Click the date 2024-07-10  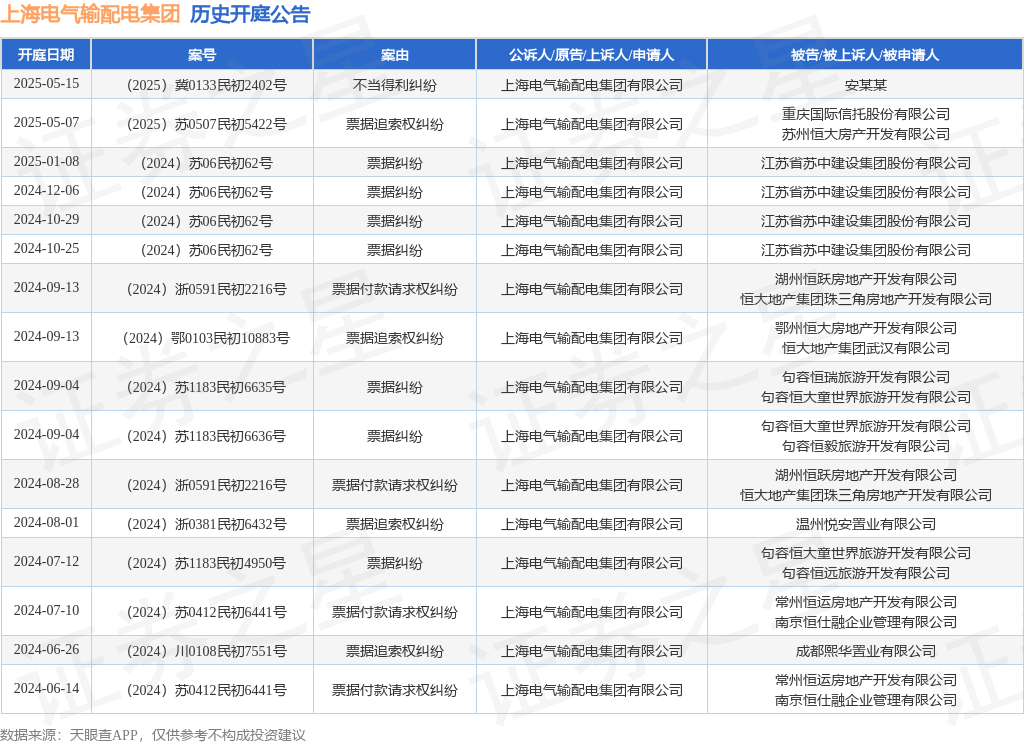pyautogui.click(x=46, y=611)
